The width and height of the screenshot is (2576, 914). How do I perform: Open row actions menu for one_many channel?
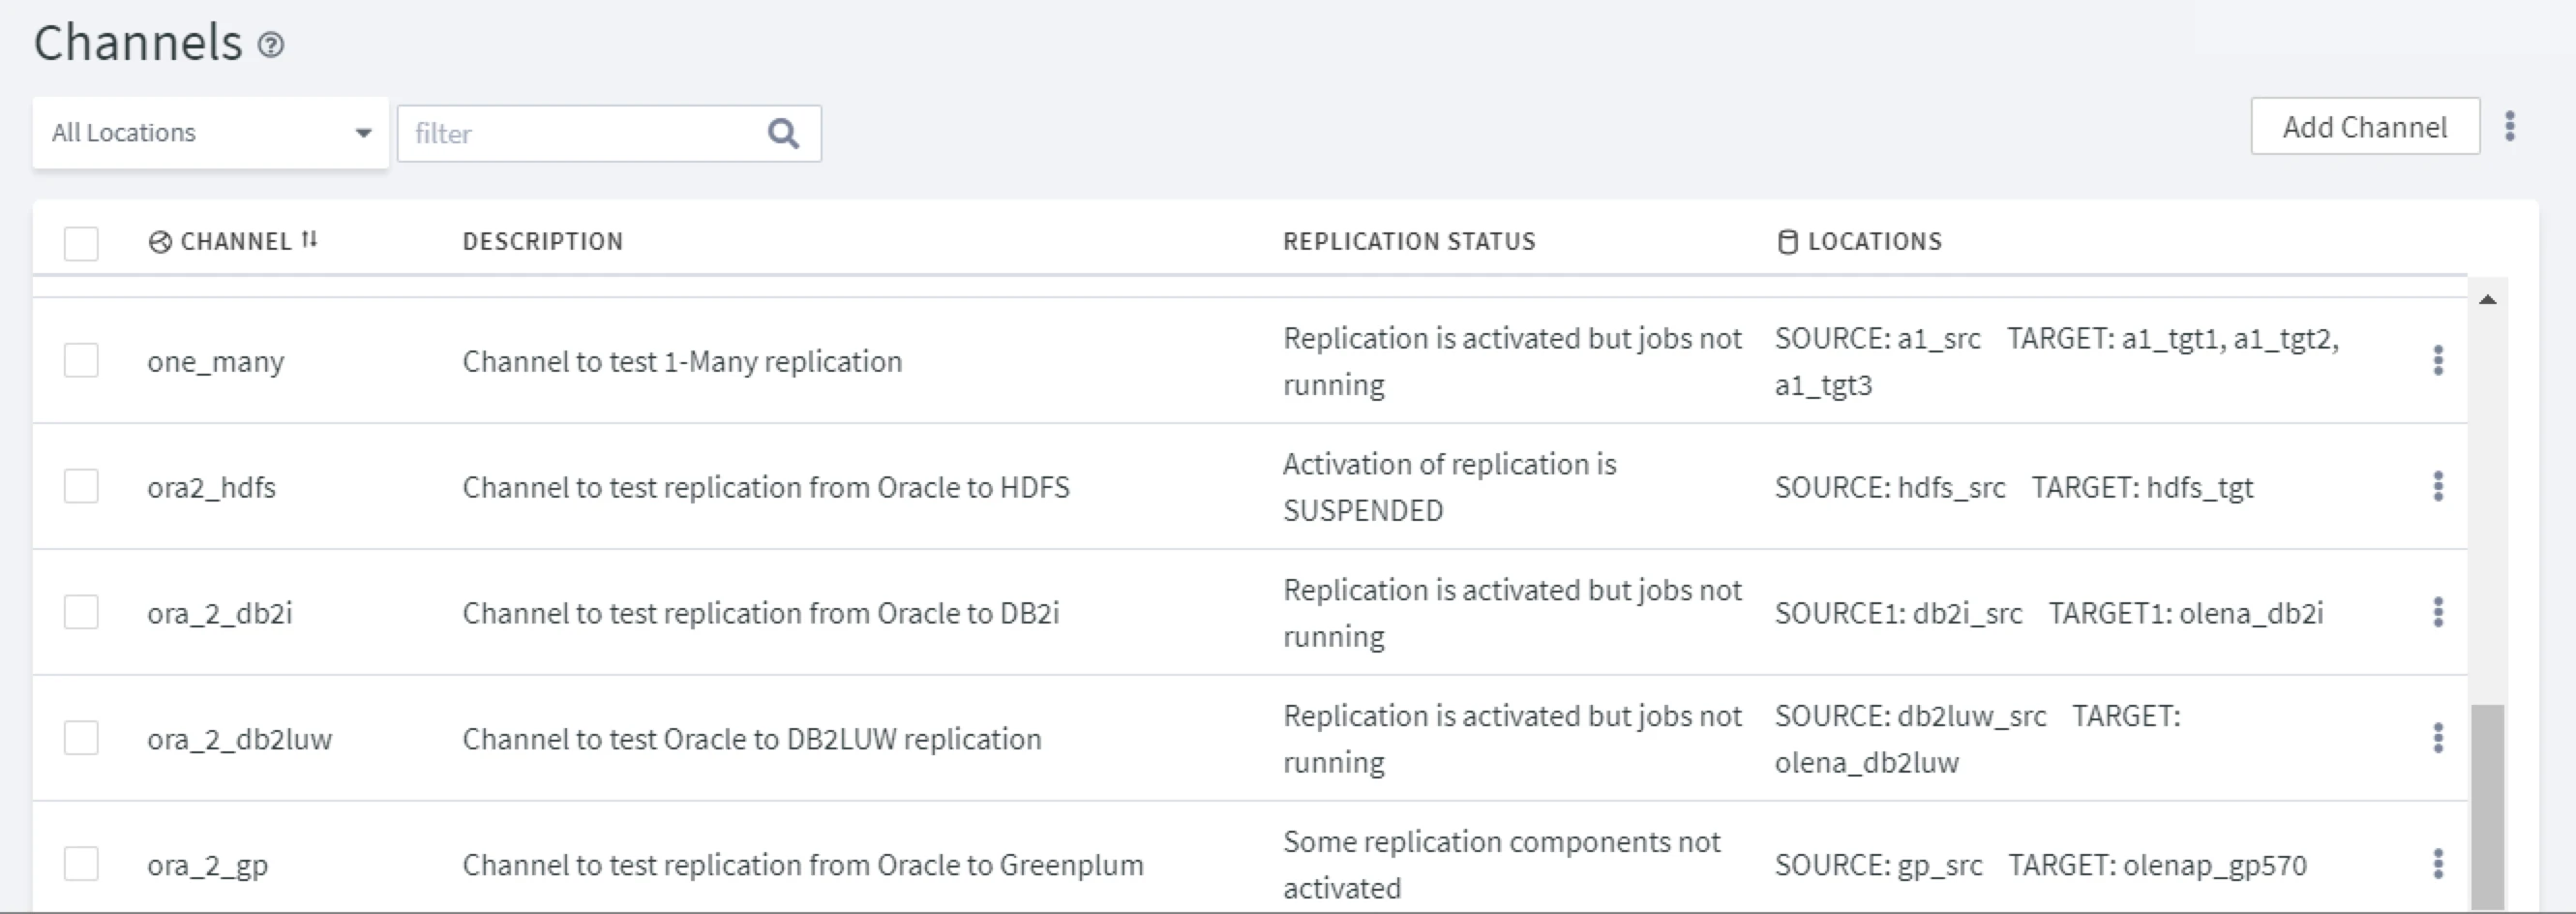coord(2438,360)
